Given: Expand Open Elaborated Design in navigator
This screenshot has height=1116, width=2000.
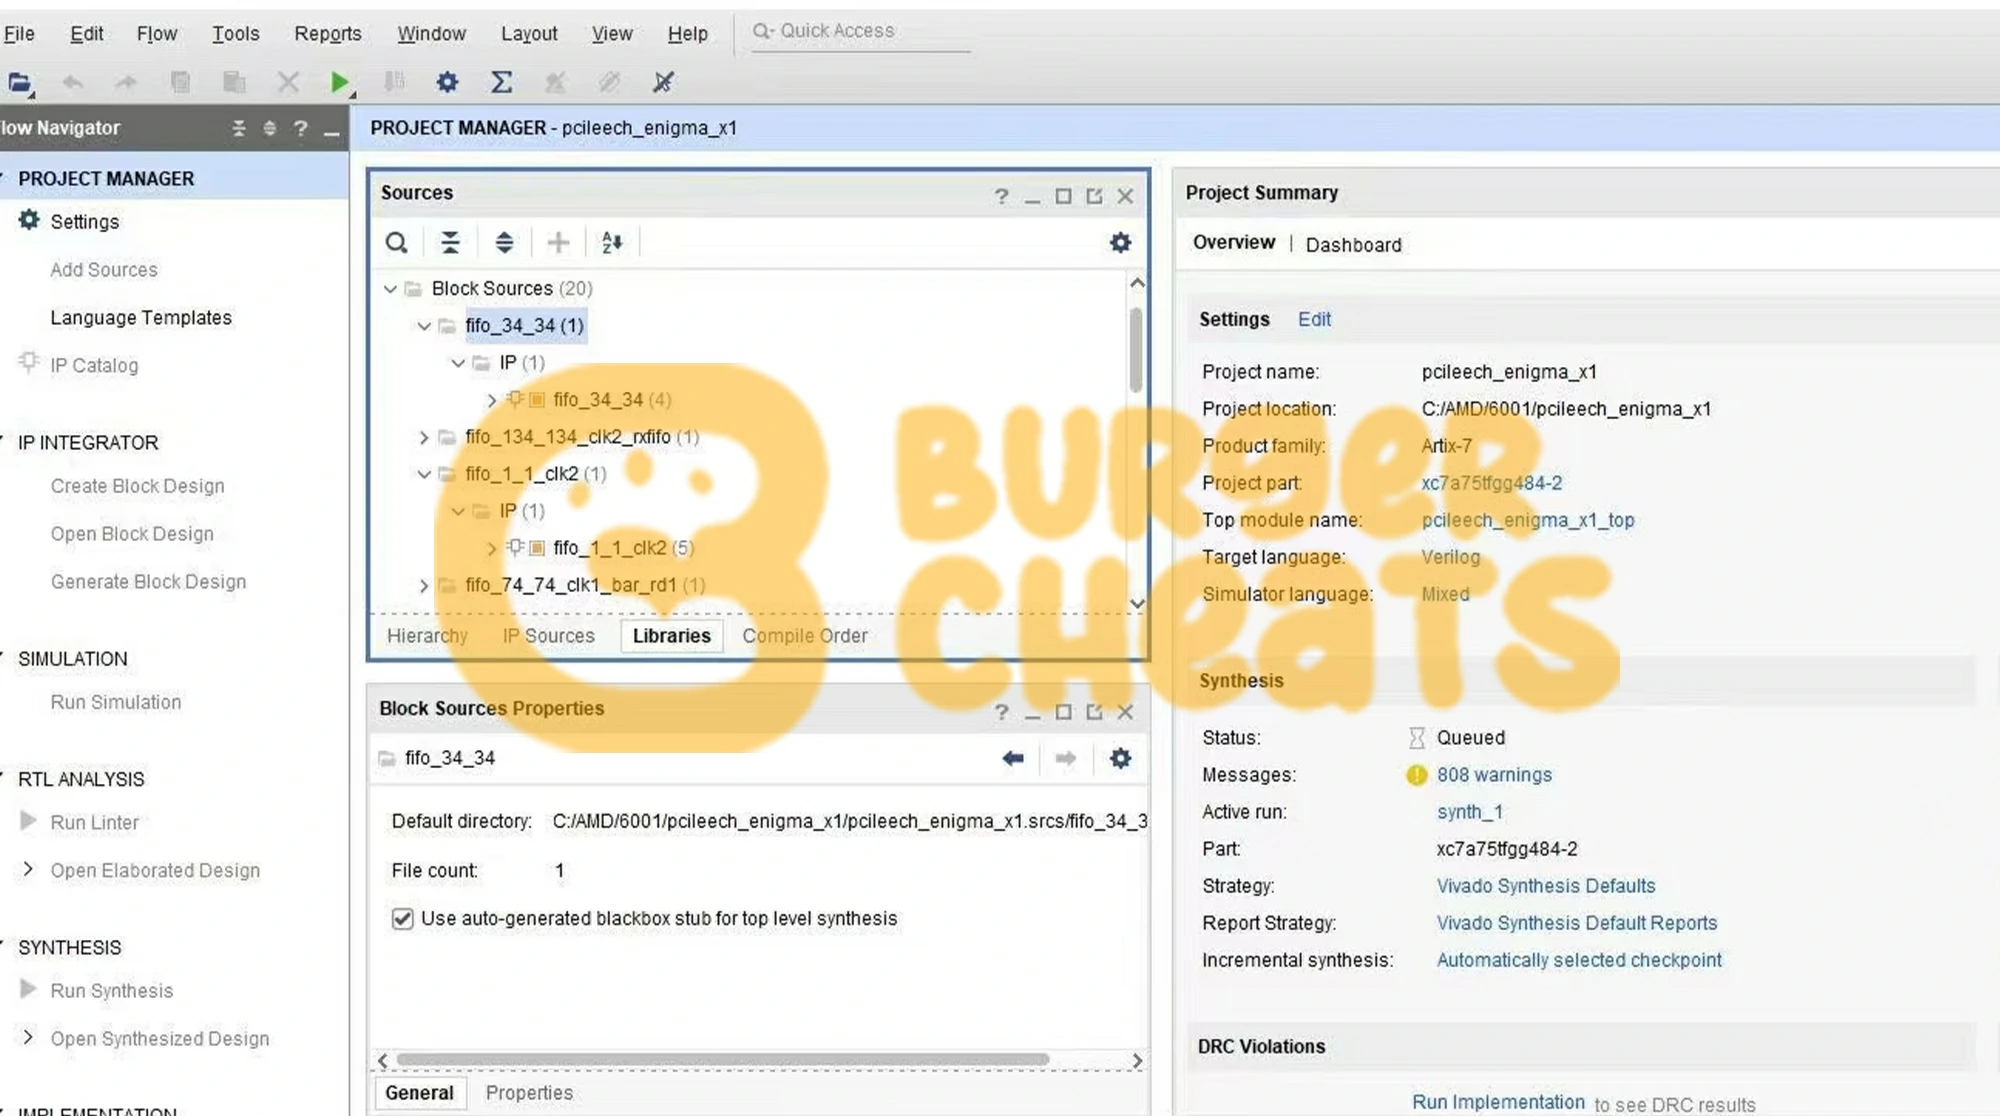Looking at the screenshot, I should pyautogui.click(x=28, y=870).
